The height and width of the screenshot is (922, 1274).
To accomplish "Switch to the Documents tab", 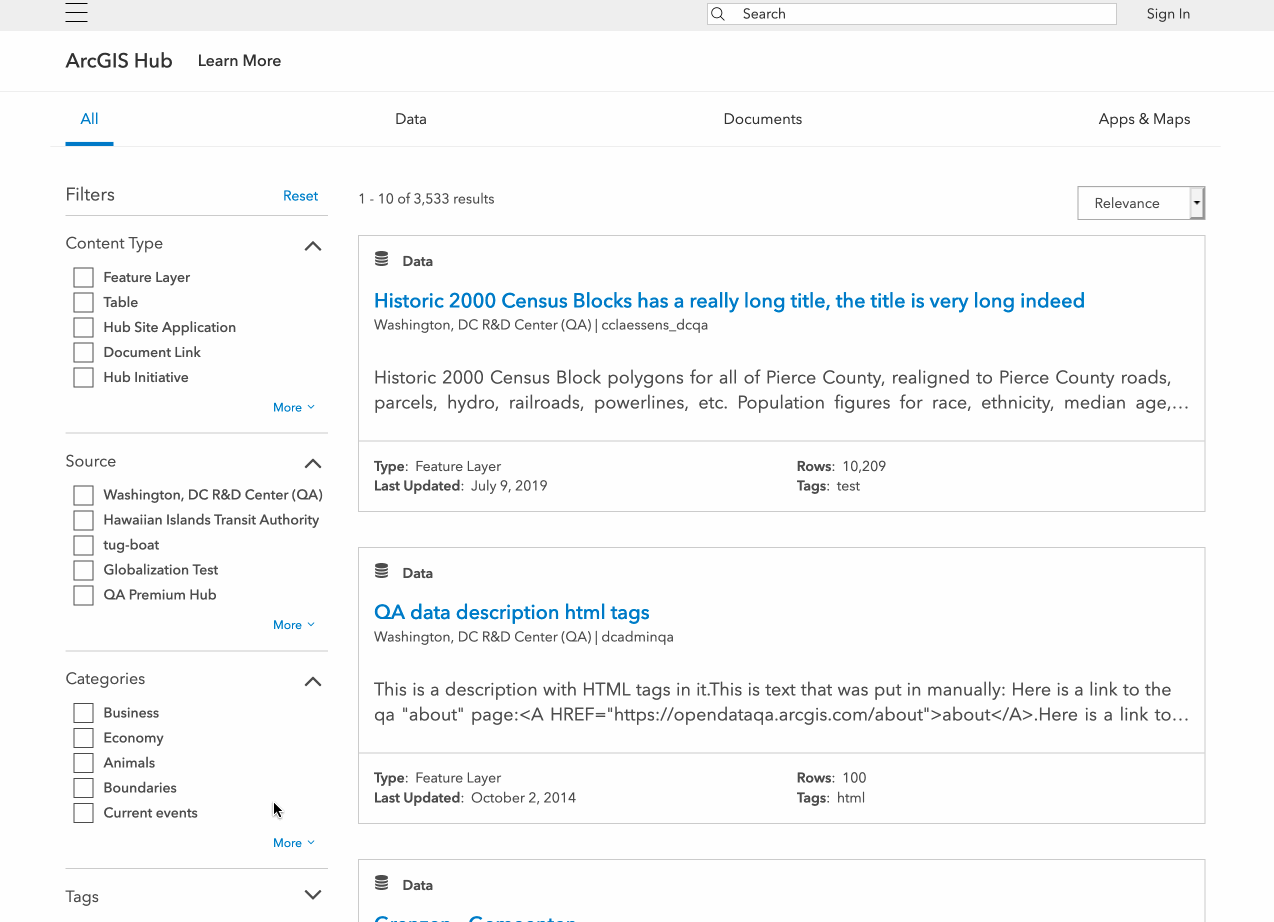I will coord(762,119).
